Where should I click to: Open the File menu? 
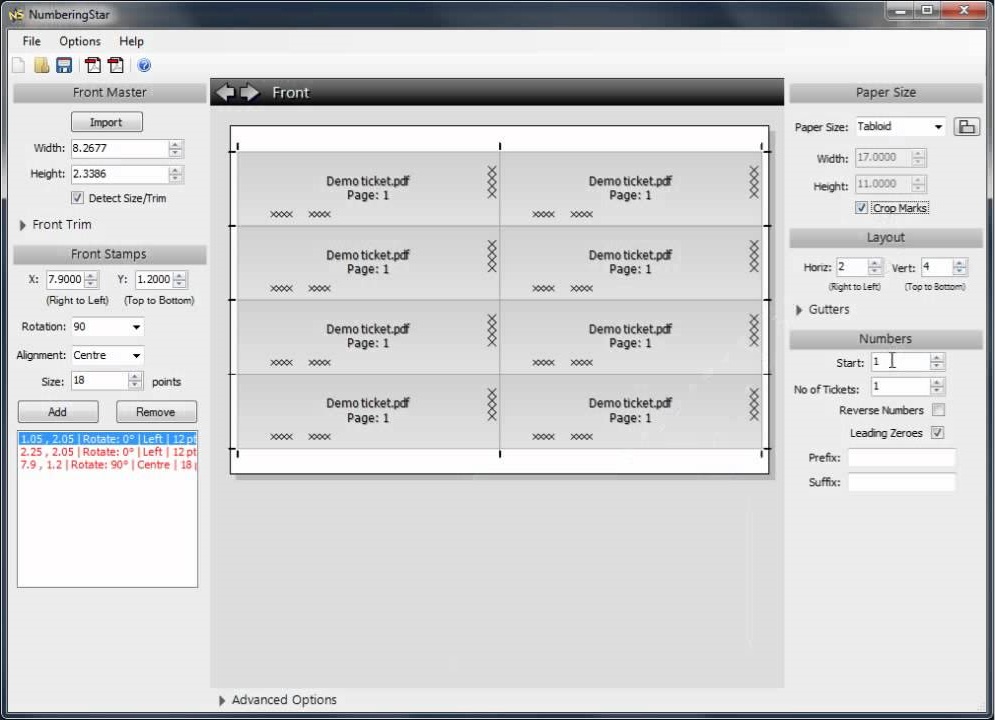(x=32, y=41)
